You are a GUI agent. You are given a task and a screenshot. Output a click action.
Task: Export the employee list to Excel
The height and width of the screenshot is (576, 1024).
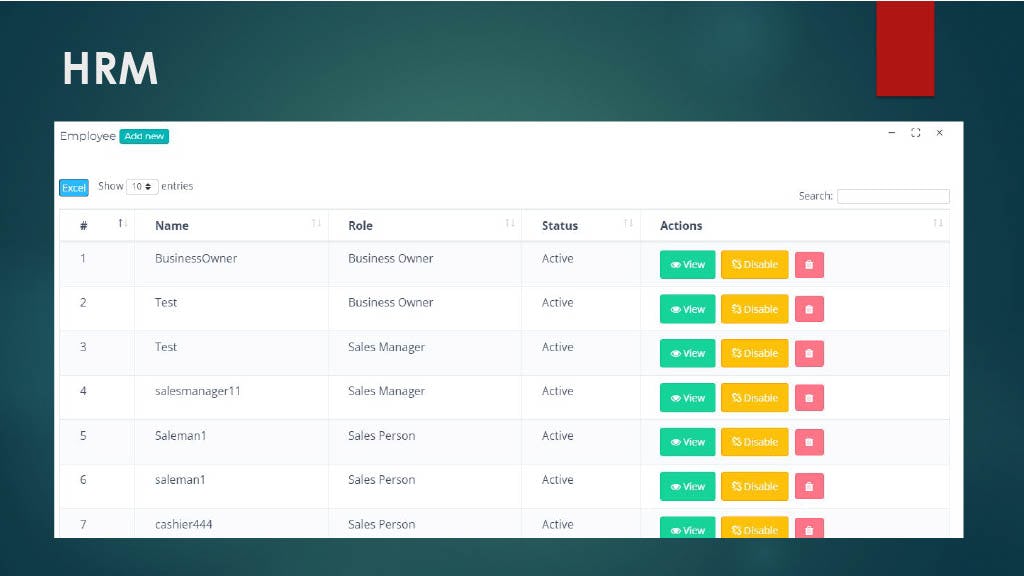(73, 187)
